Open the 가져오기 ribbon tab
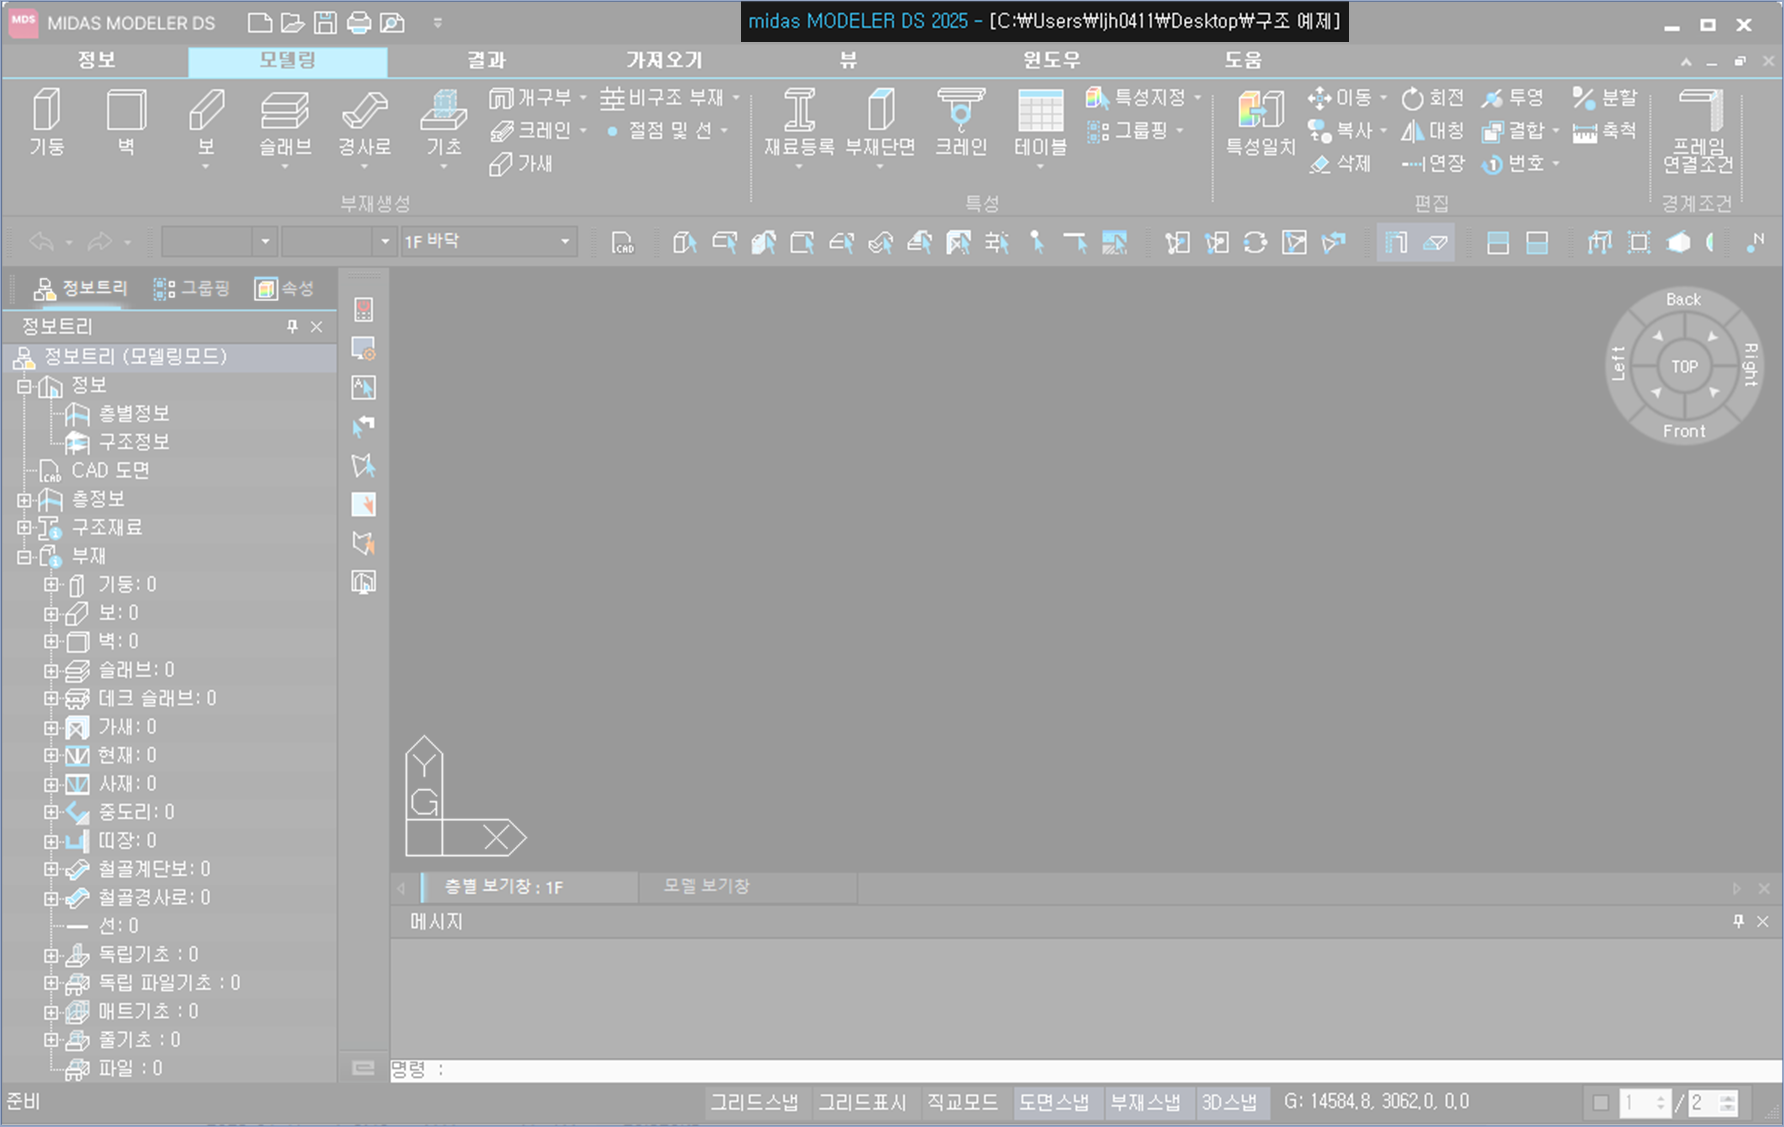Image resolution: width=1784 pixels, height=1127 pixels. click(x=664, y=60)
